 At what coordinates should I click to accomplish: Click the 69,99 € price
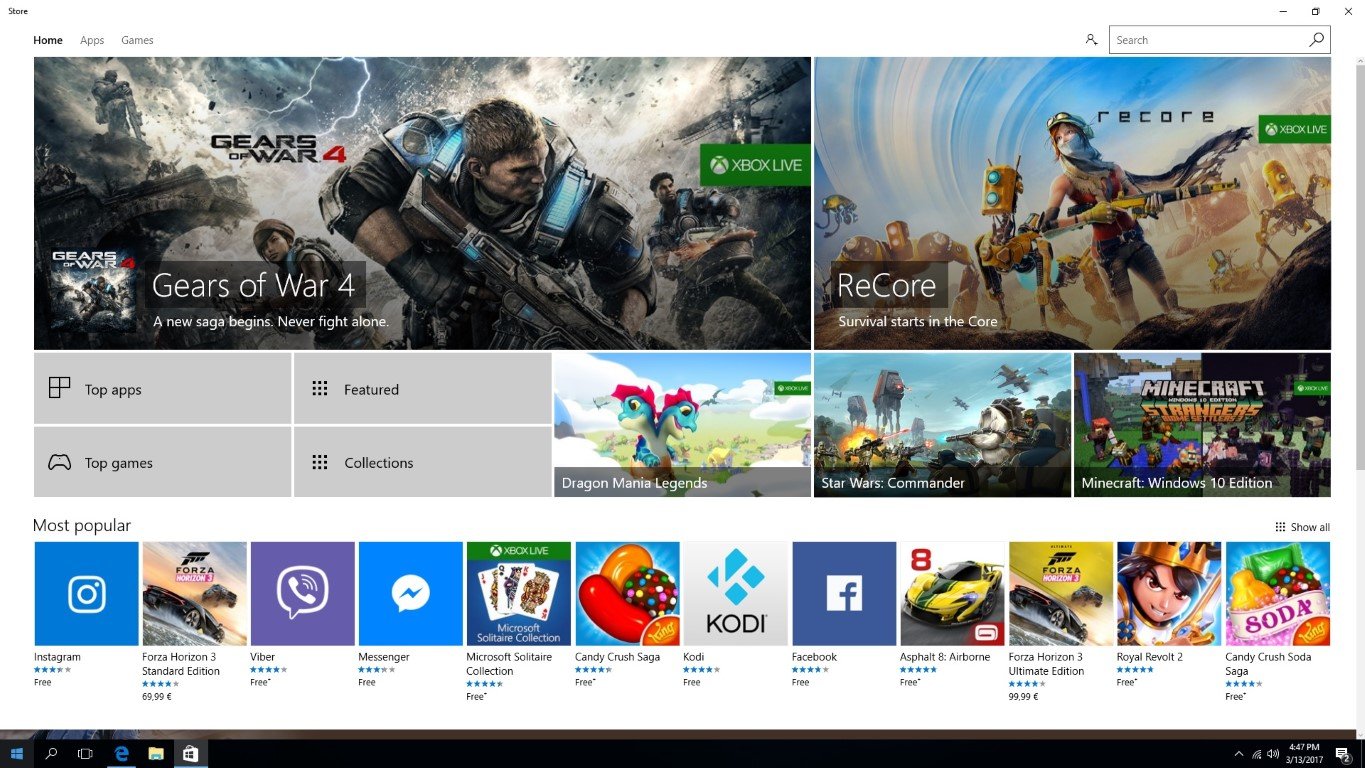tap(156, 697)
